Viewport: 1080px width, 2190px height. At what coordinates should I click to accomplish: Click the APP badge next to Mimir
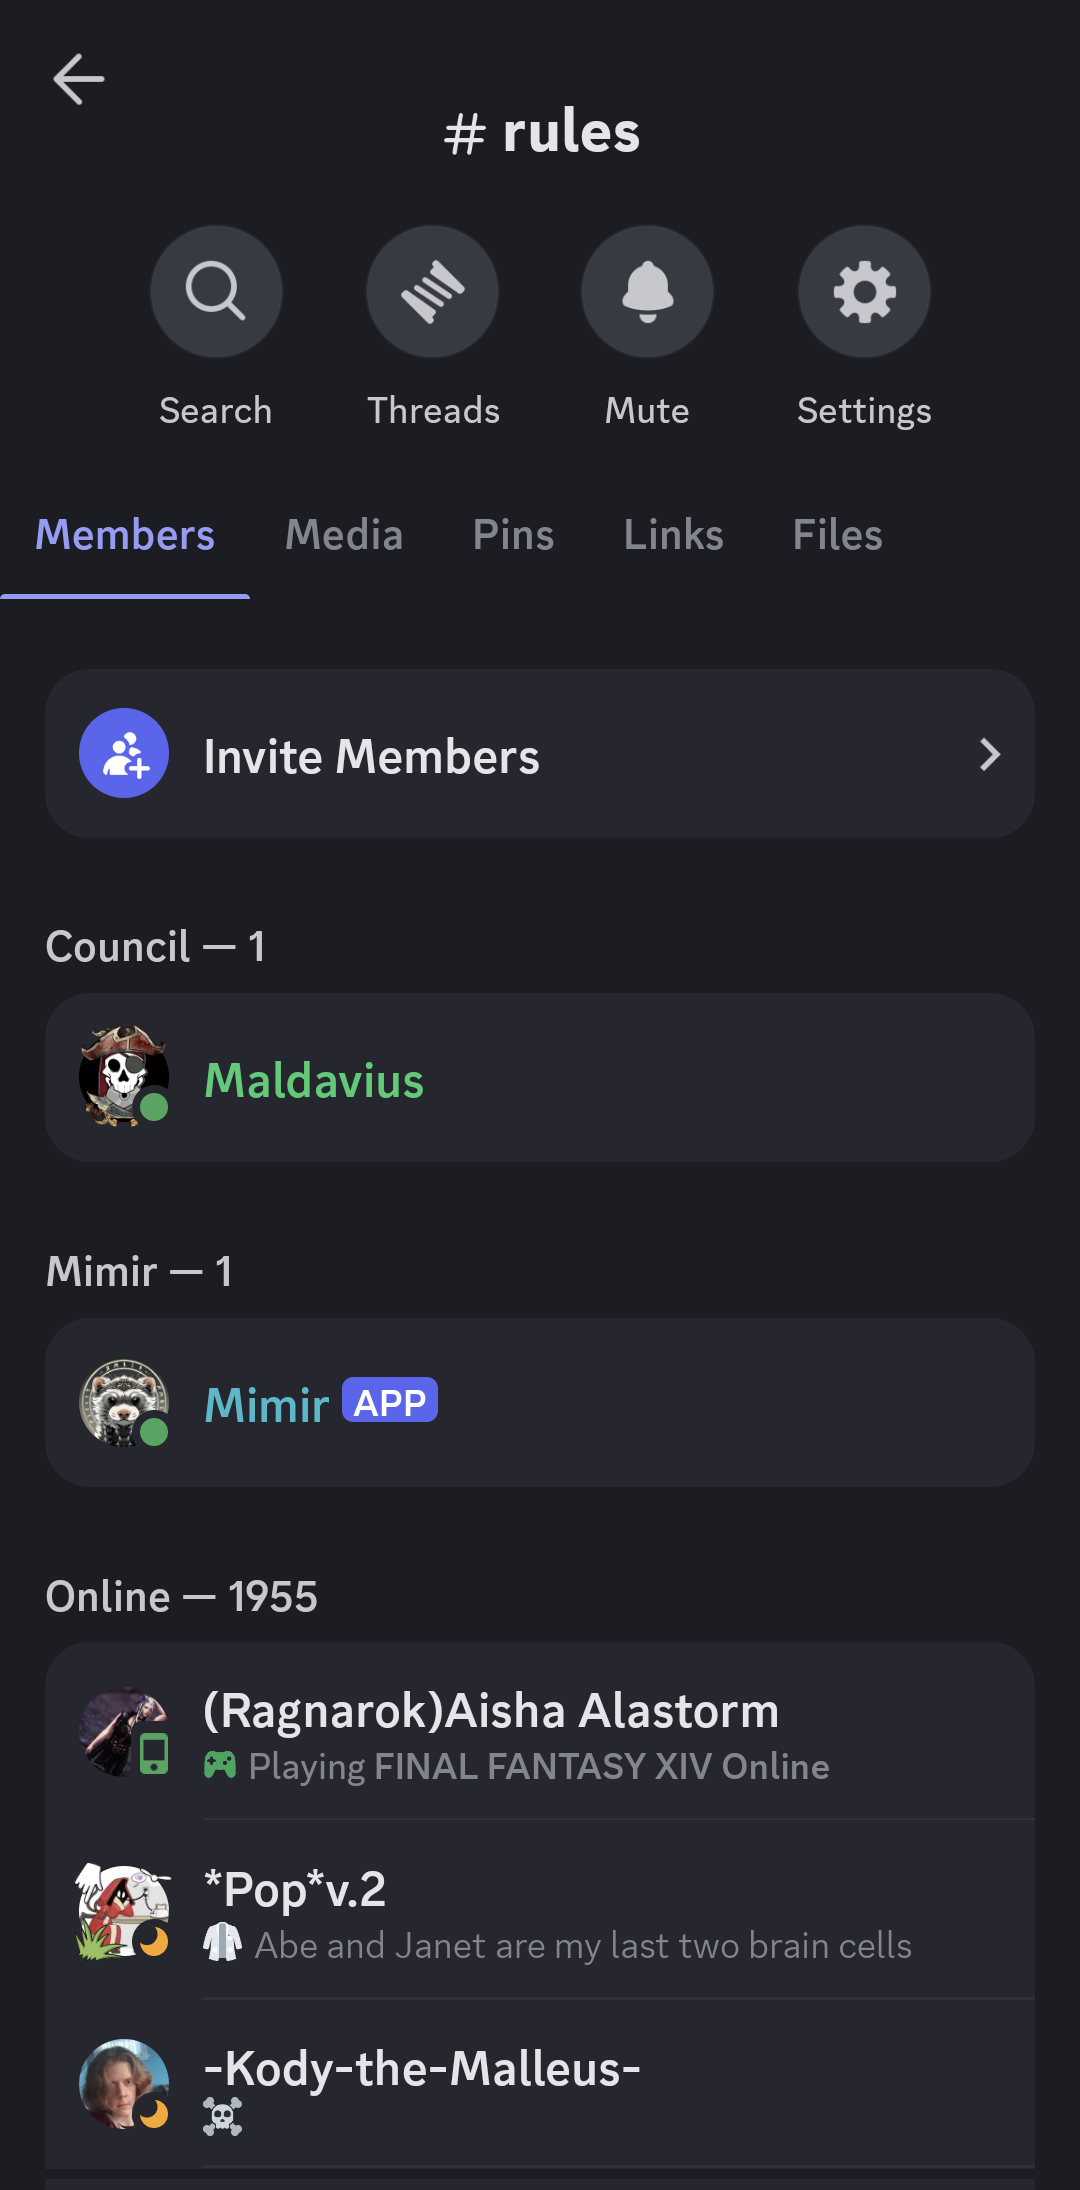(x=390, y=1401)
